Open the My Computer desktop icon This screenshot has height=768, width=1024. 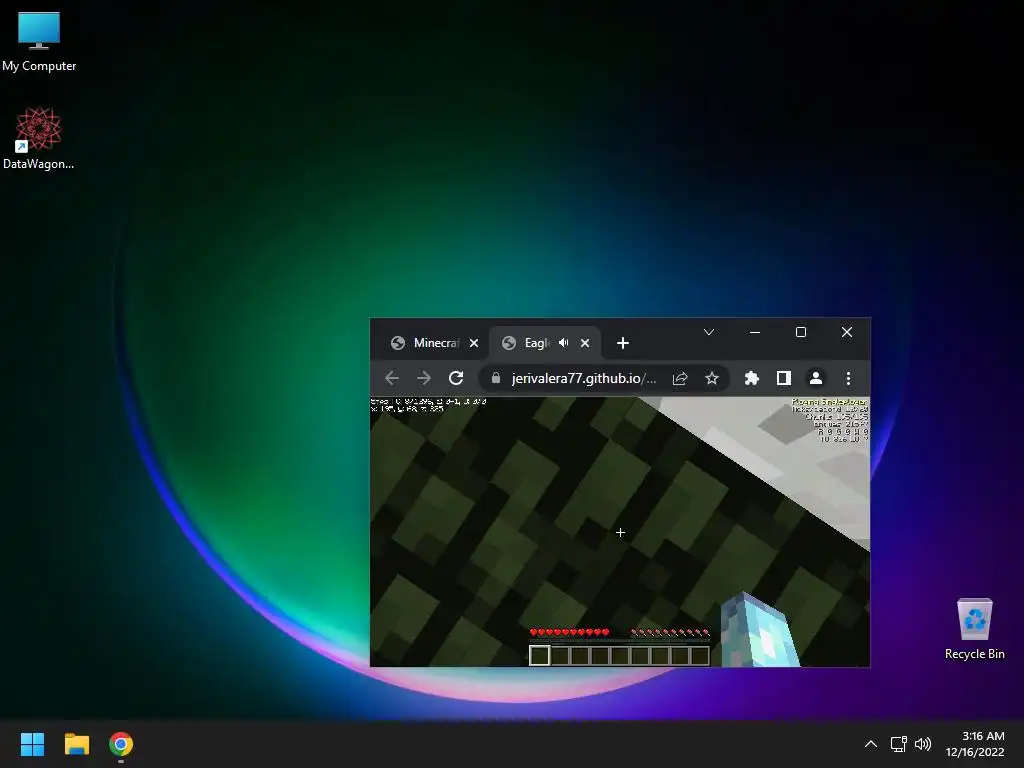click(39, 42)
